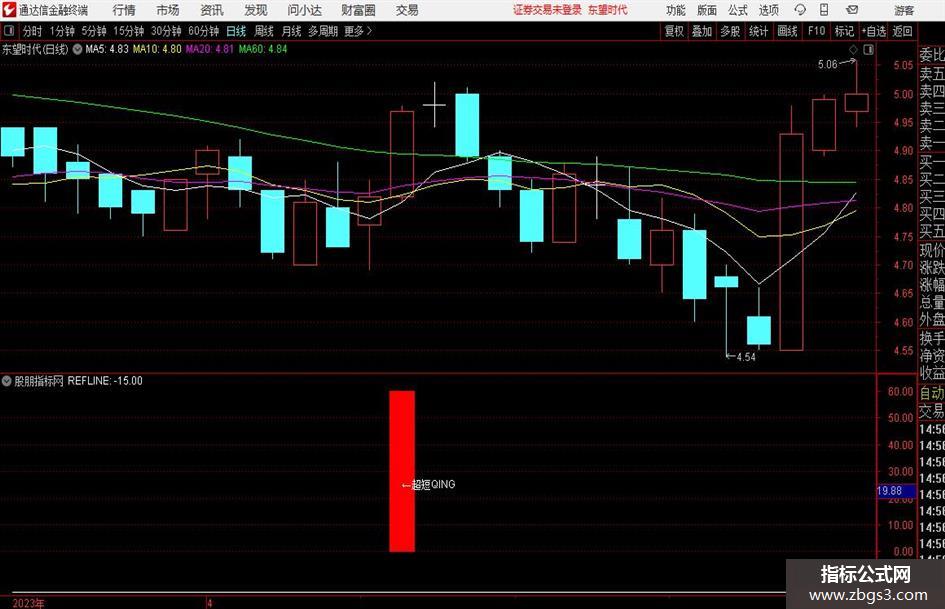
Task: Click the 5.06 high price label
Action: tap(827, 64)
